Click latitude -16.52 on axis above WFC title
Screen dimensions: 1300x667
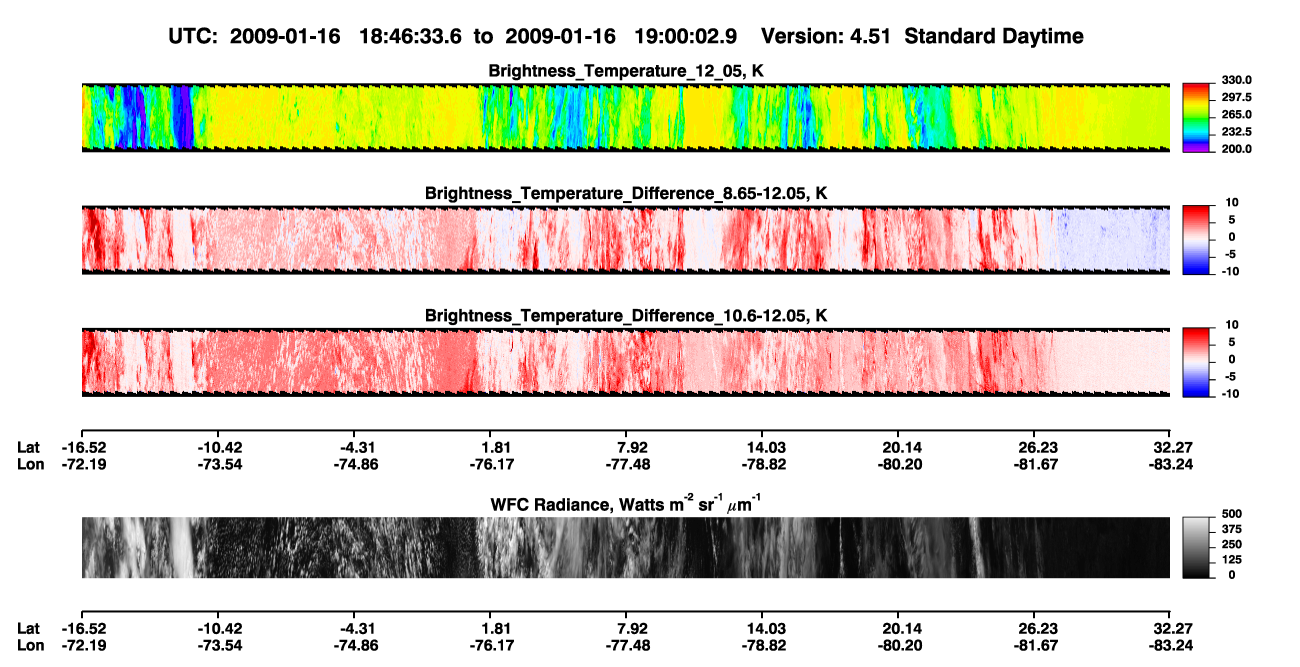83,447
